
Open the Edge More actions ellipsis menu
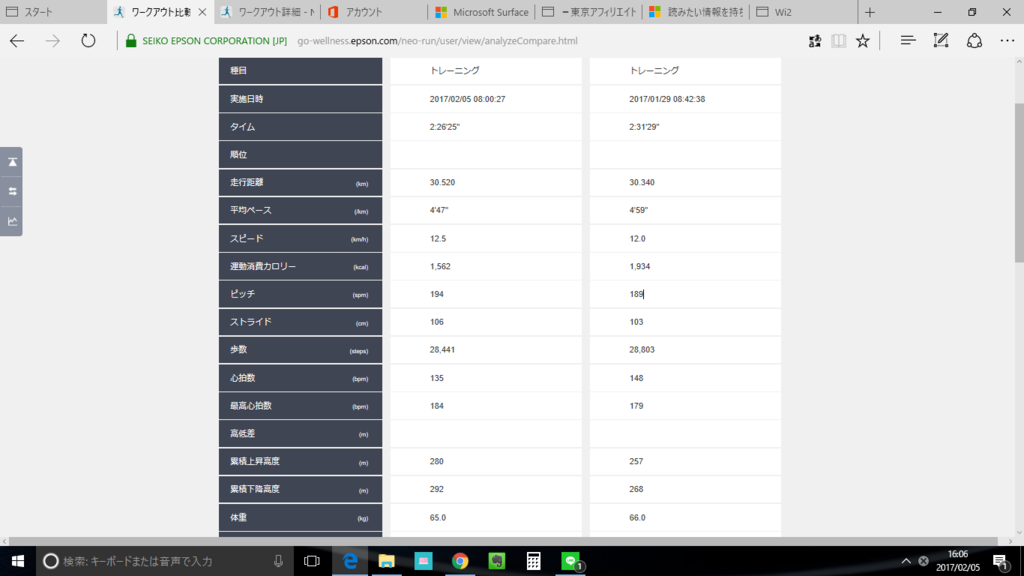[x=1007, y=40]
